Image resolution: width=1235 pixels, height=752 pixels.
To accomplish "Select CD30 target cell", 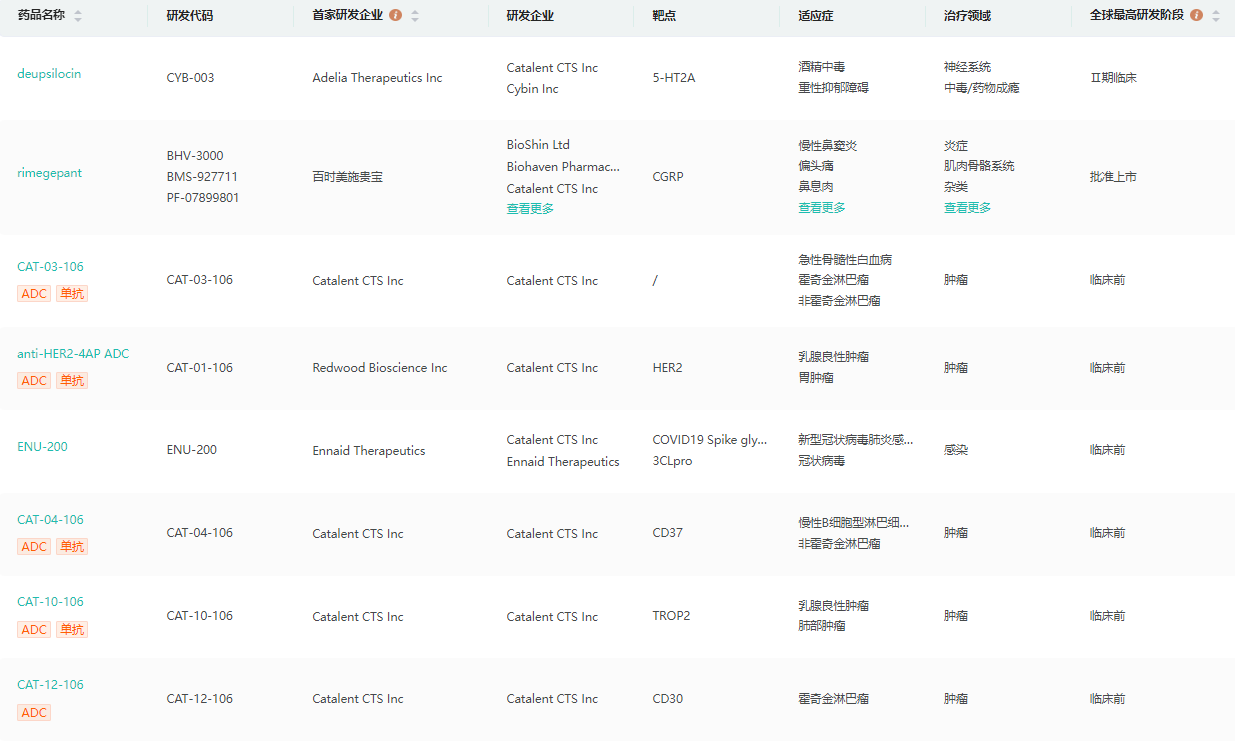I will point(667,699).
